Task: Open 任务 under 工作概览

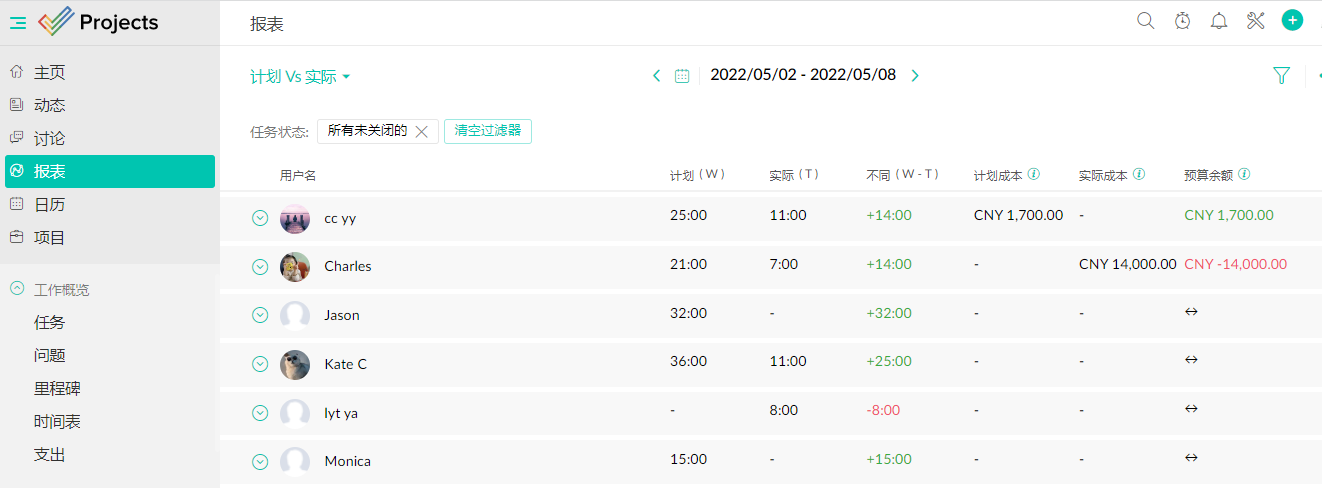Action: 50,322
